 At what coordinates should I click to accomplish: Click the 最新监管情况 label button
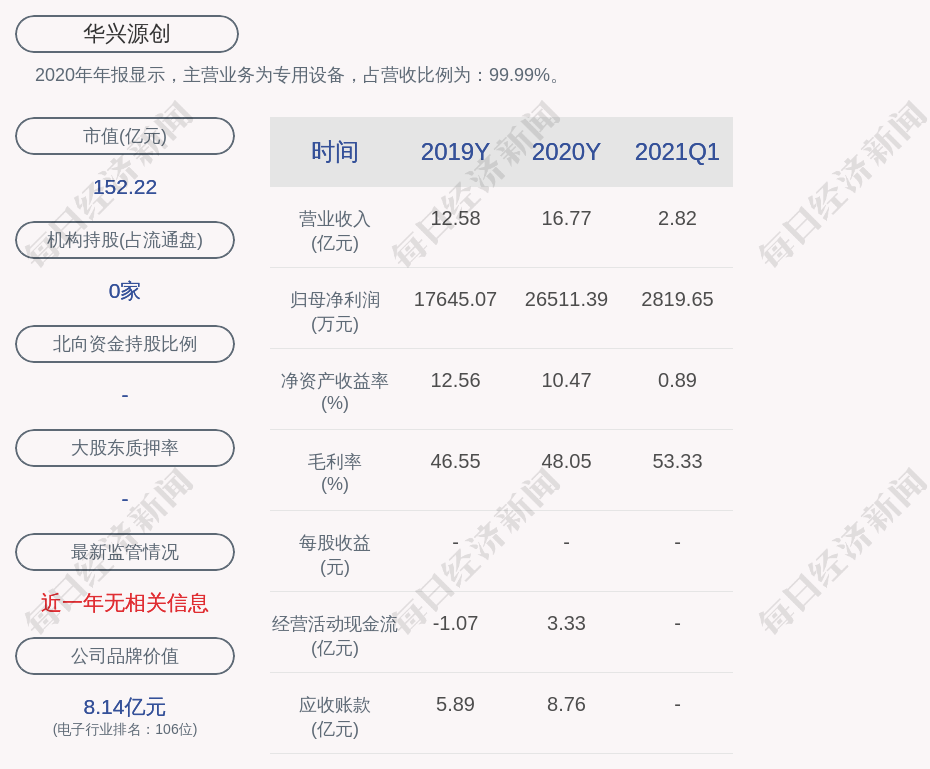coord(125,552)
